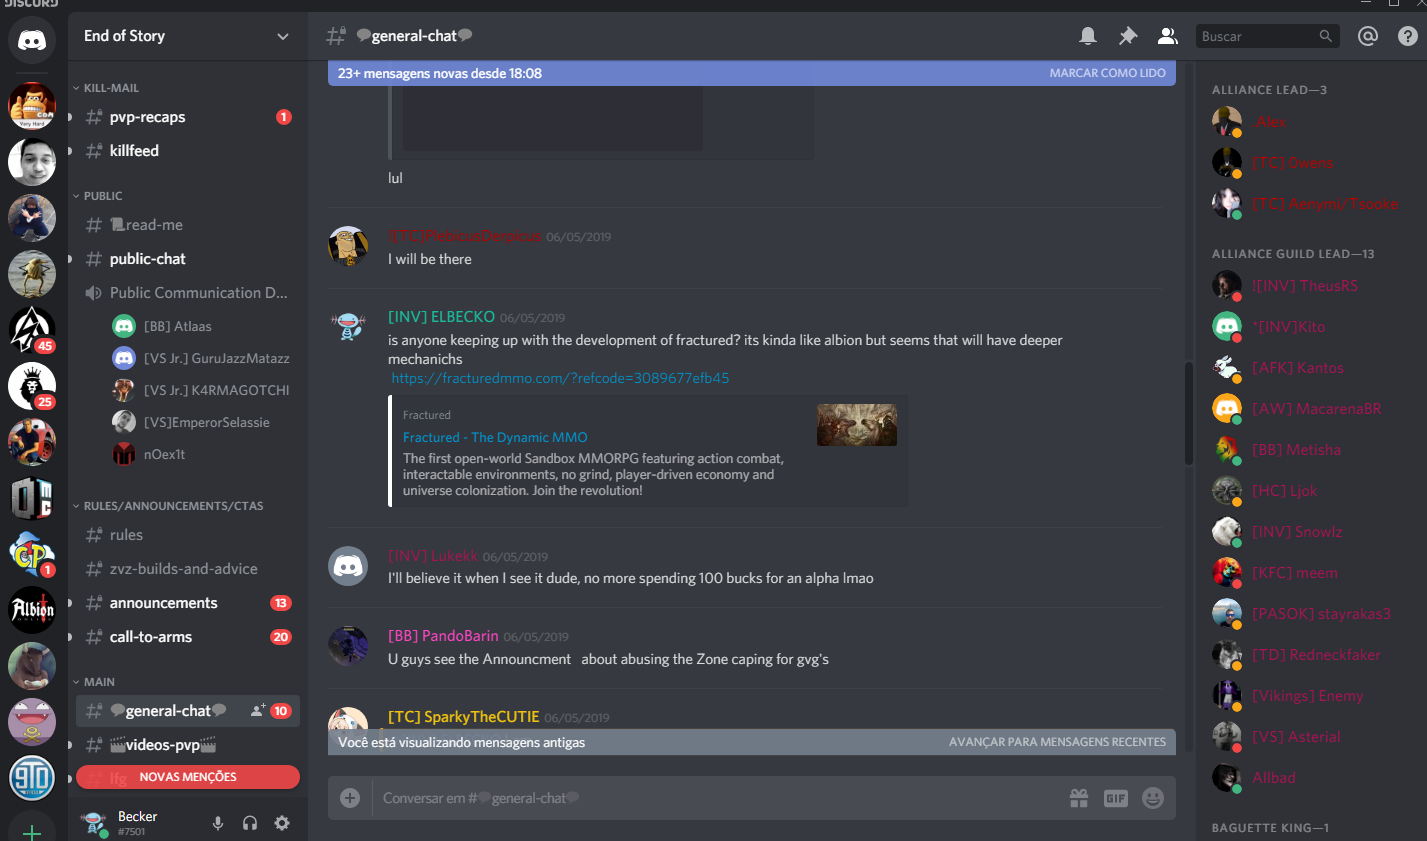1427x841 pixels.
Task: Click [TC] SparkyTheCUTIE username
Action: coord(463,717)
